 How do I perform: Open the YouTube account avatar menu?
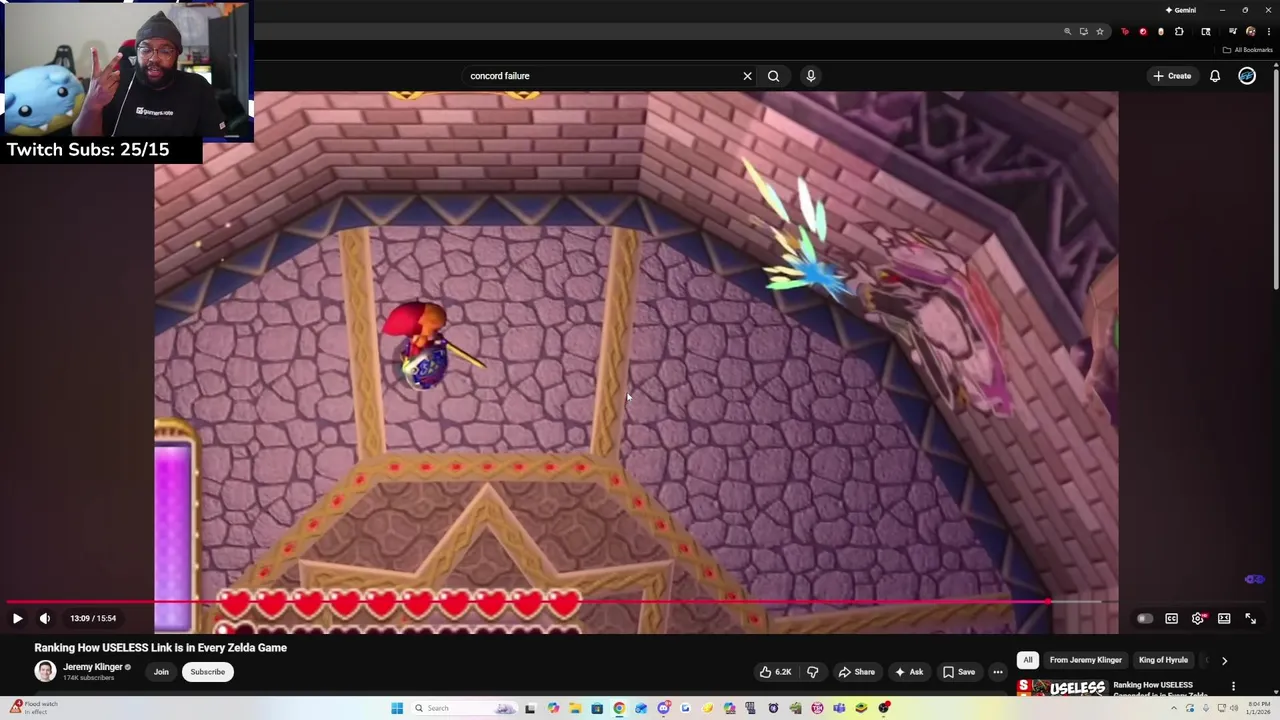(1247, 76)
